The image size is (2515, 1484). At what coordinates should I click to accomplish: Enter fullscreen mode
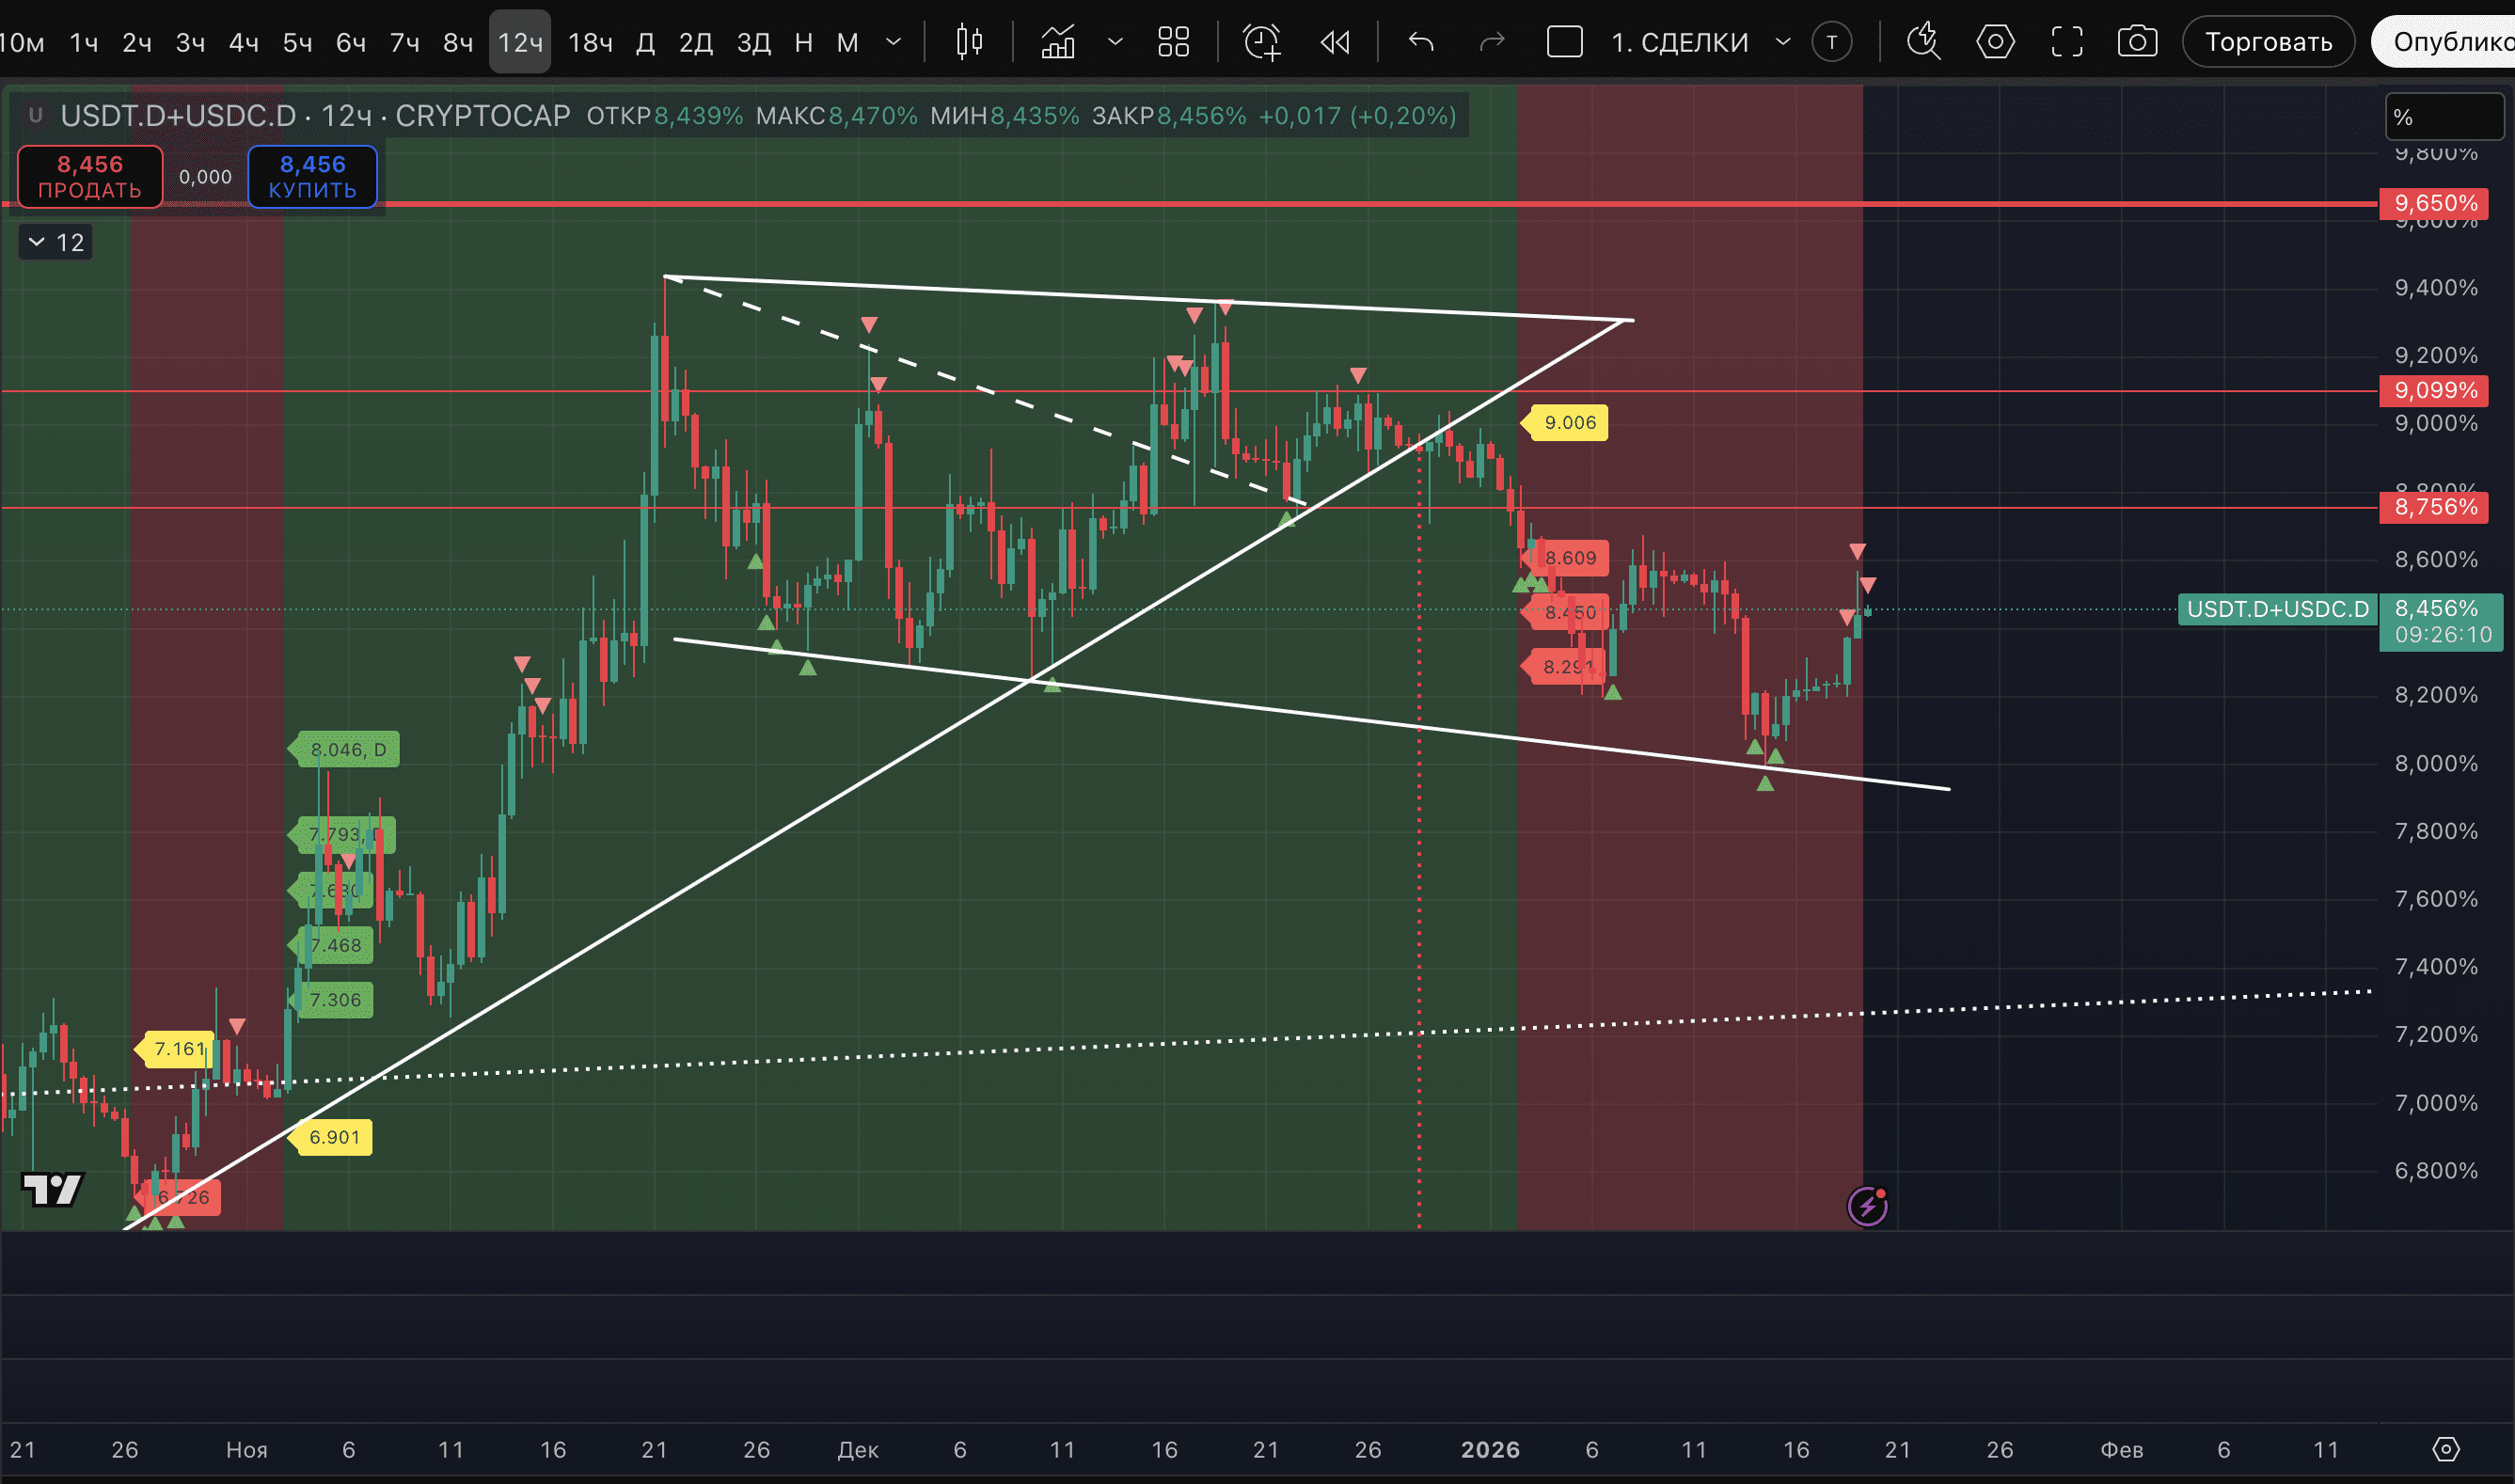point(2067,42)
